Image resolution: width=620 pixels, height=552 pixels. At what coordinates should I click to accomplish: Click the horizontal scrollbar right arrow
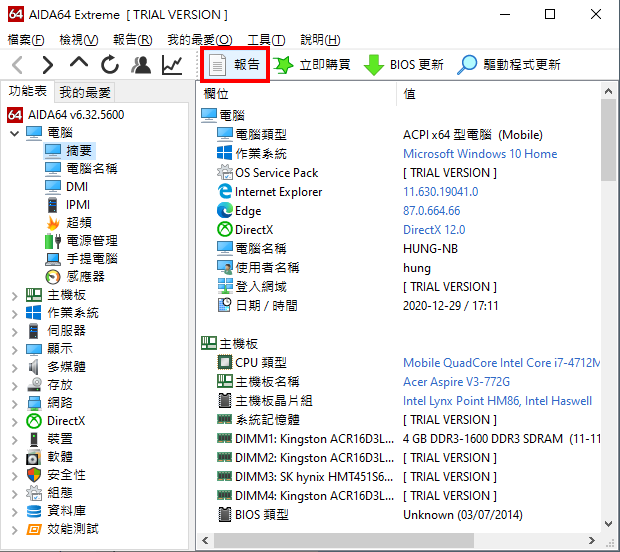(x=592, y=540)
